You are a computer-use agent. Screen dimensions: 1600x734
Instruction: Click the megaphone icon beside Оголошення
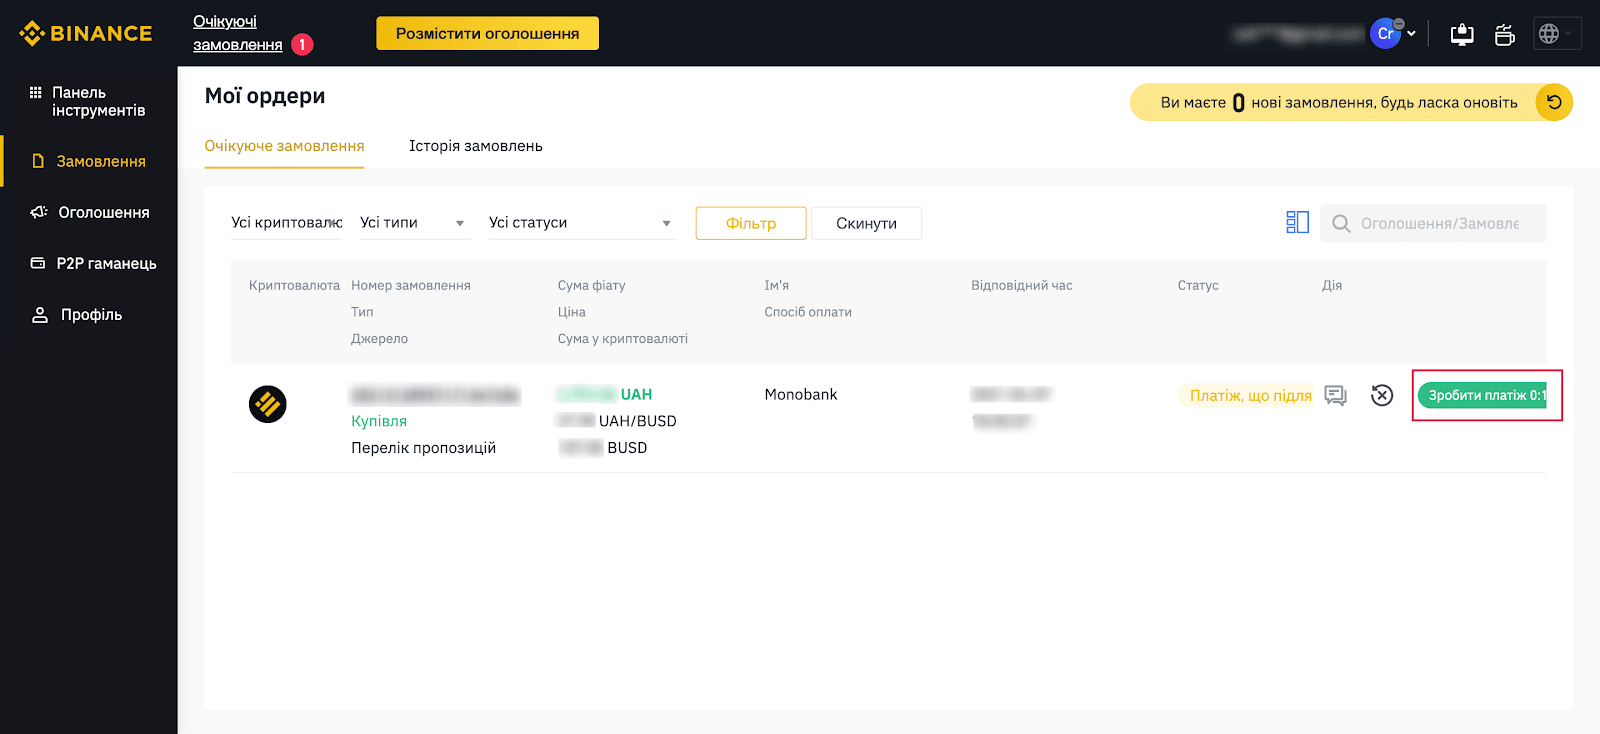[39, 212]
